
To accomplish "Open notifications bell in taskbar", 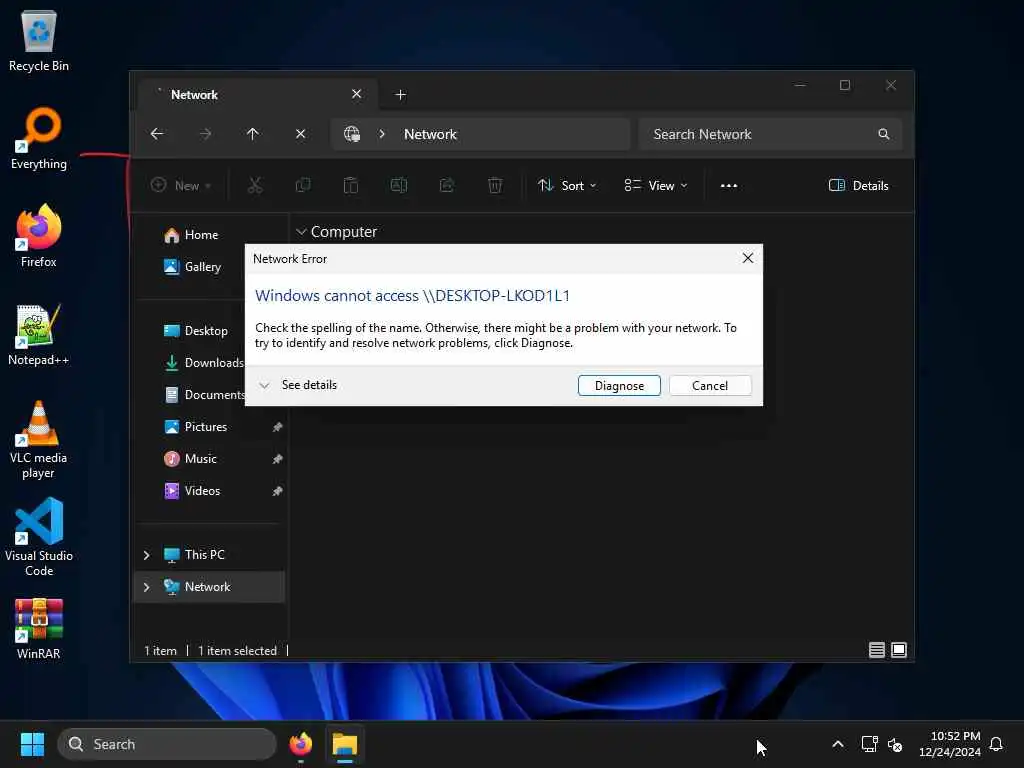I will click(x=996, y=744).
